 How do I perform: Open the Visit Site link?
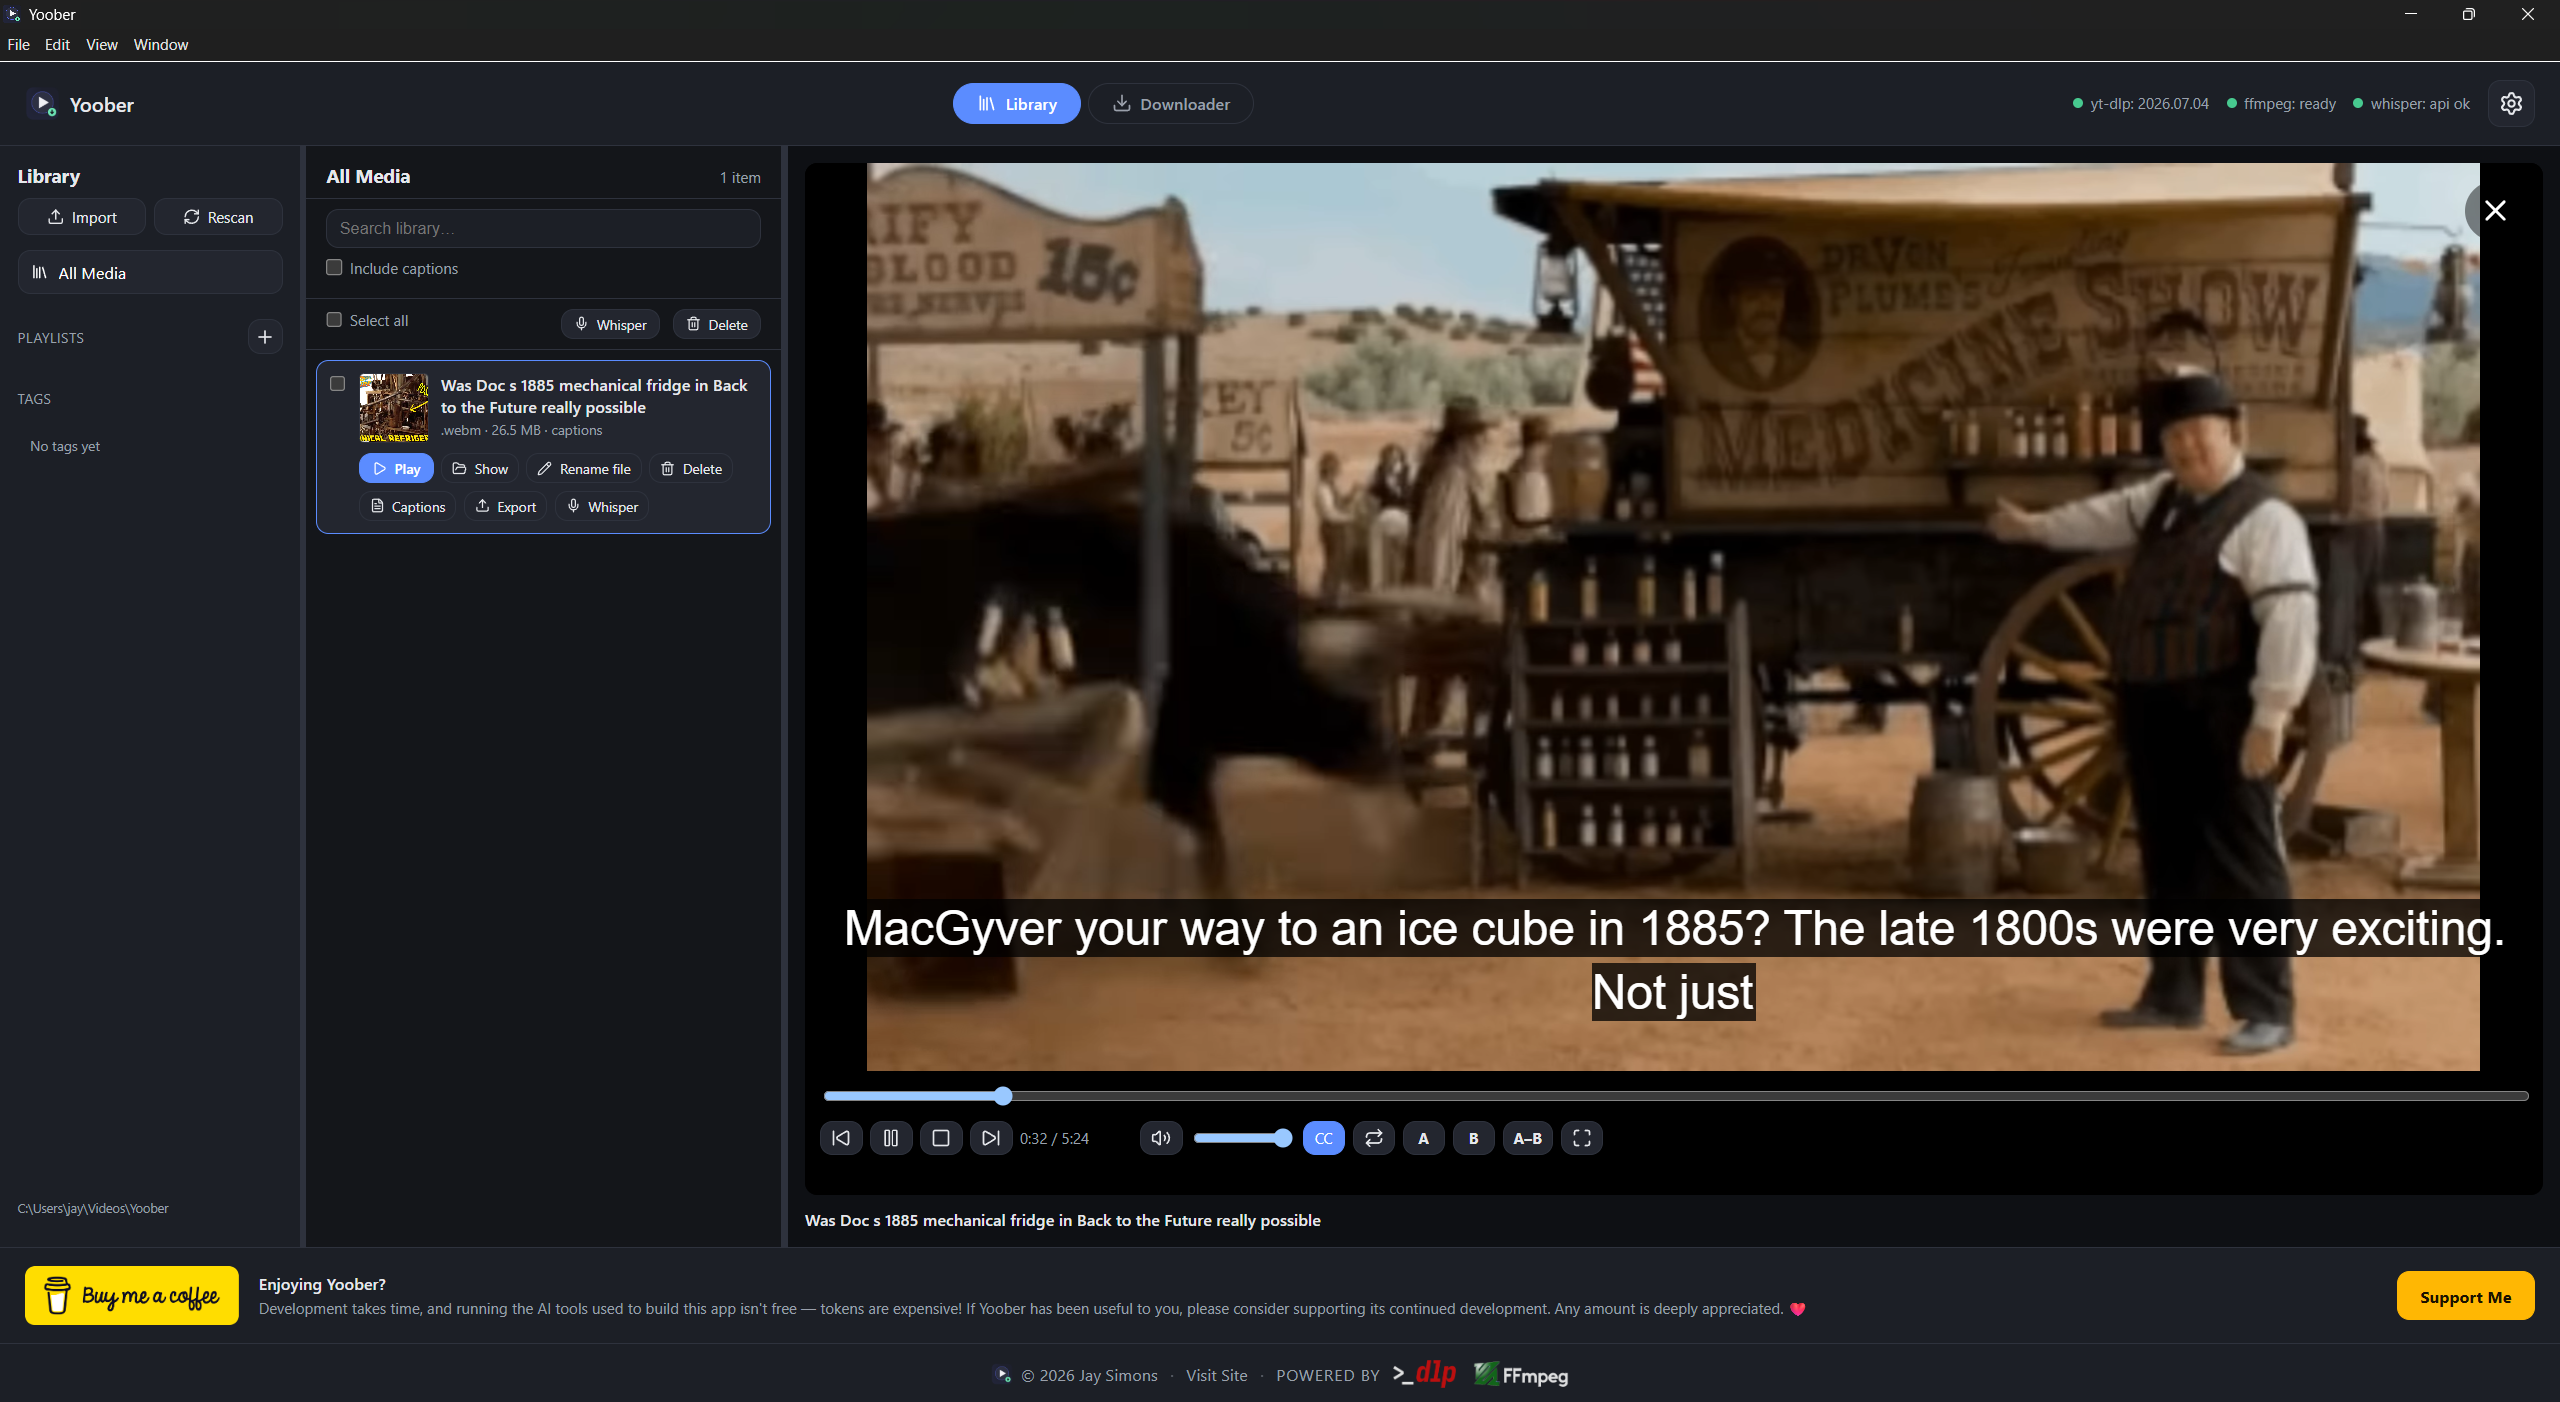(x=1217, y=1376)
